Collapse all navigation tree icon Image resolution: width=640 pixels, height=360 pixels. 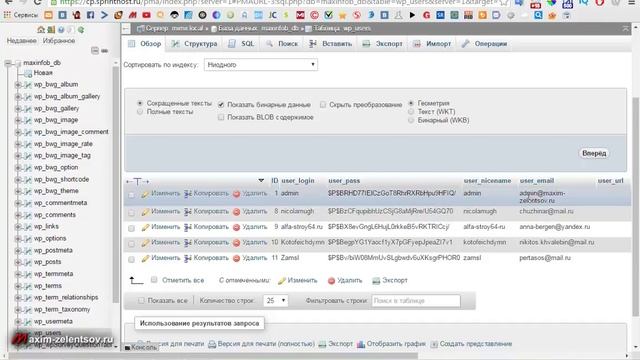pyautogui.click(x=95, y=51)
